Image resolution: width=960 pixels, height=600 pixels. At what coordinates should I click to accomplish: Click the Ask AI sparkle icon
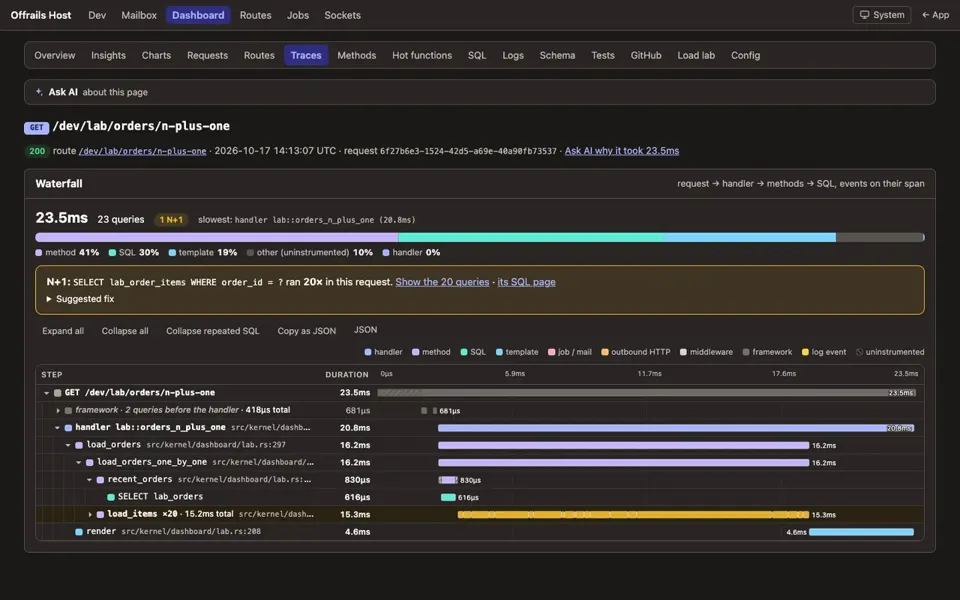pos(39,92)
